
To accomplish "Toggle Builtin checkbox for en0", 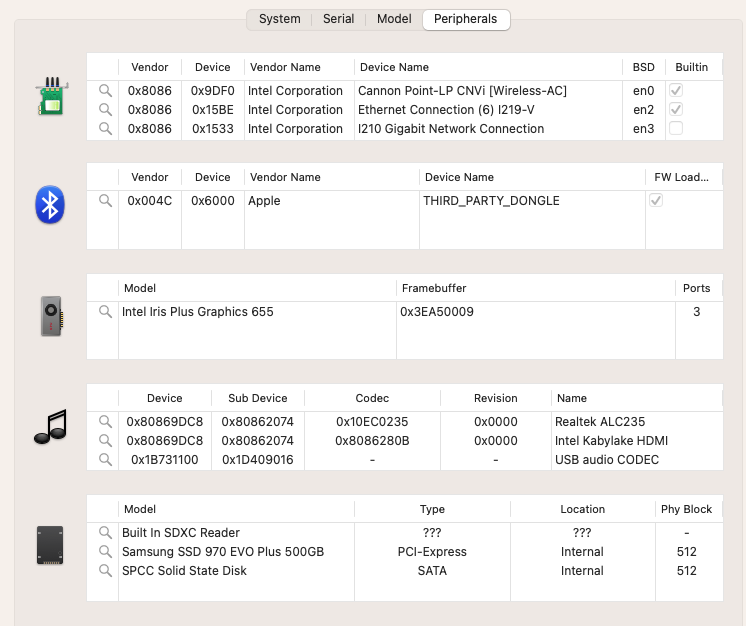I will point(676,90).
